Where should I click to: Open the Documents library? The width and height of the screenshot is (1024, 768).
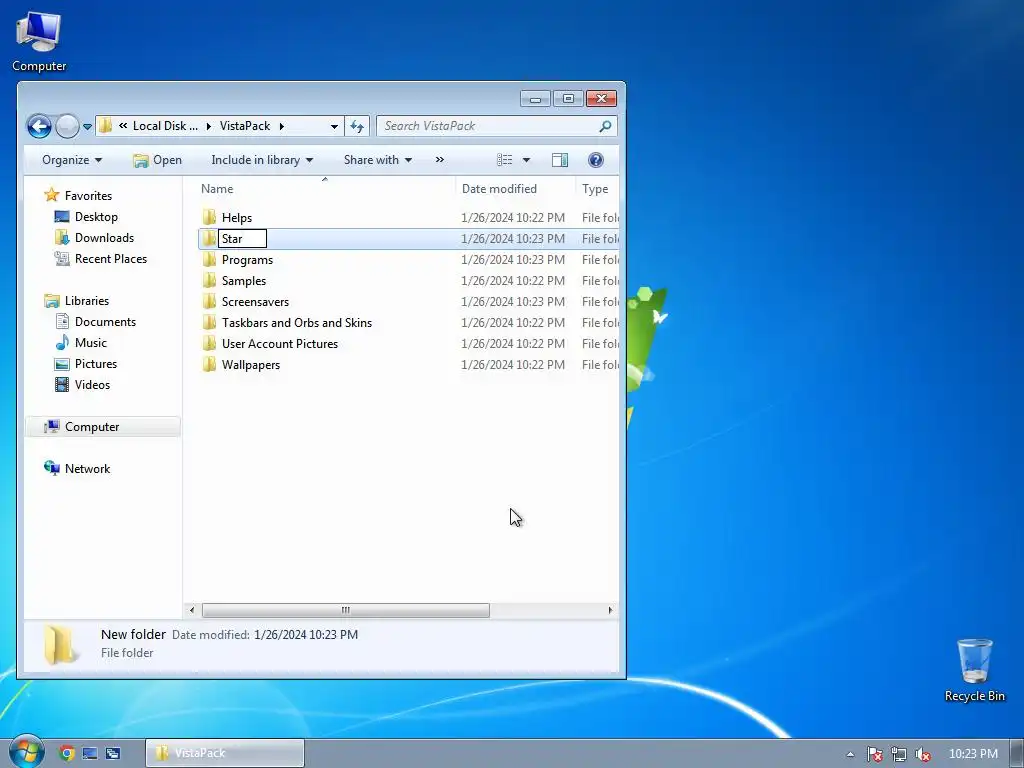tap(105, 322)
